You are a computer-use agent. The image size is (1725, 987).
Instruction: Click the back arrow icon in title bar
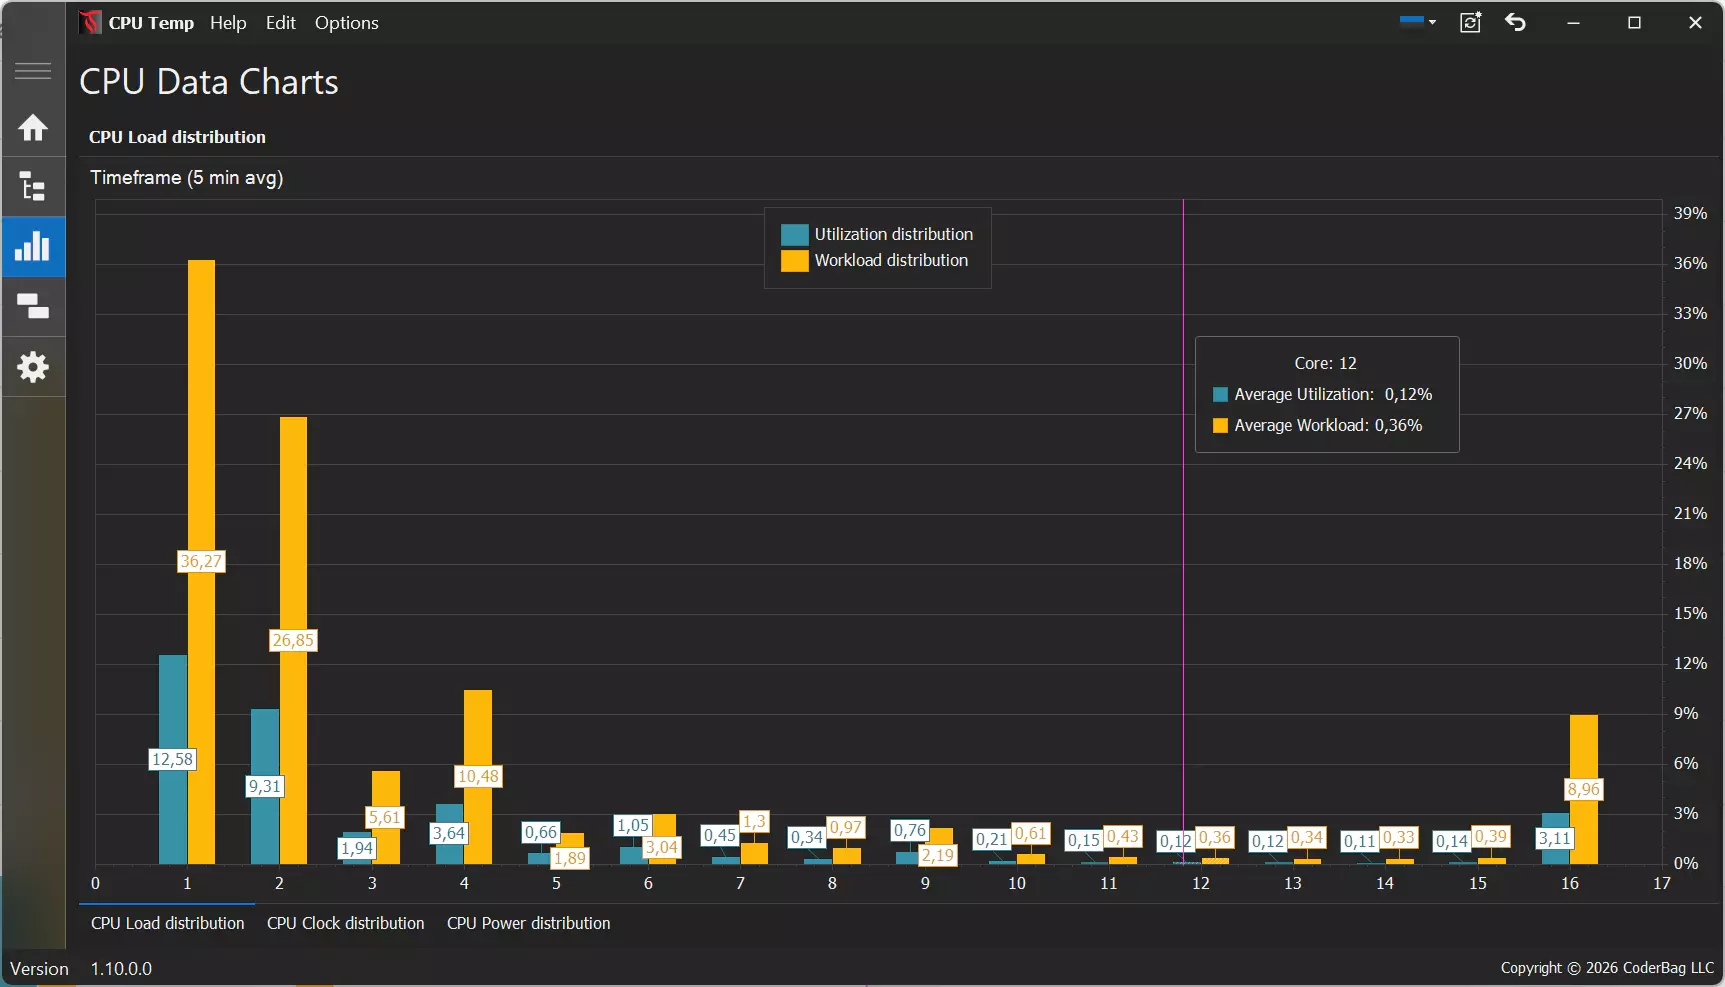tap(1516, 22)
